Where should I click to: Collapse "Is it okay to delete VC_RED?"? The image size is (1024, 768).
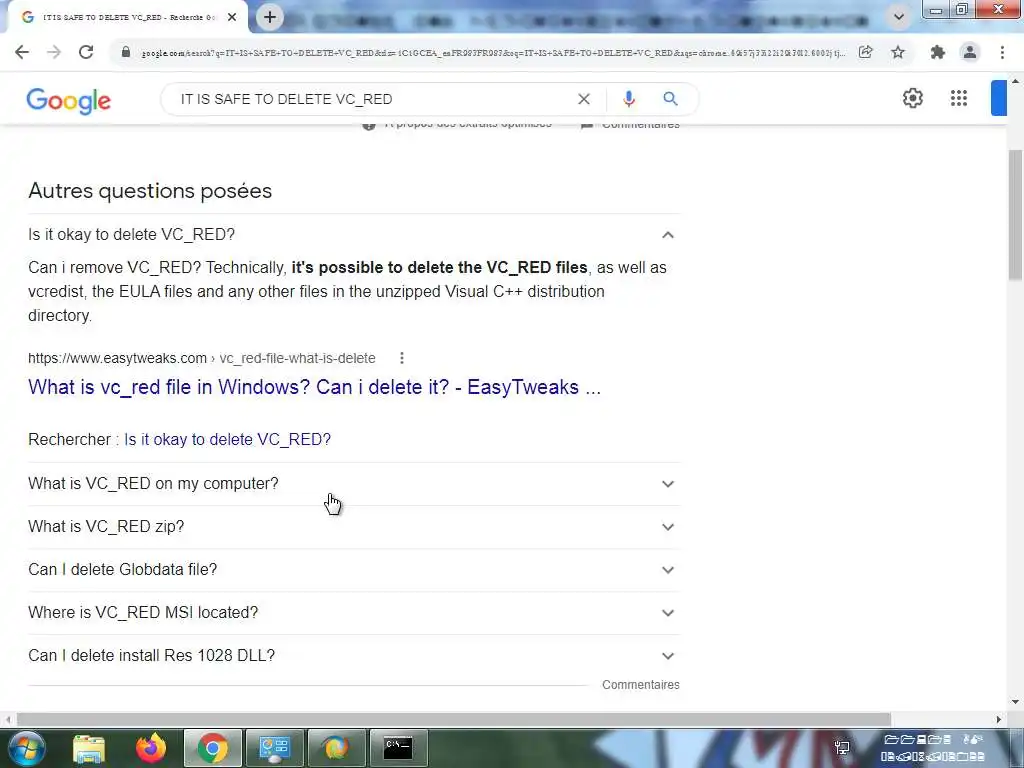point(354,234)
